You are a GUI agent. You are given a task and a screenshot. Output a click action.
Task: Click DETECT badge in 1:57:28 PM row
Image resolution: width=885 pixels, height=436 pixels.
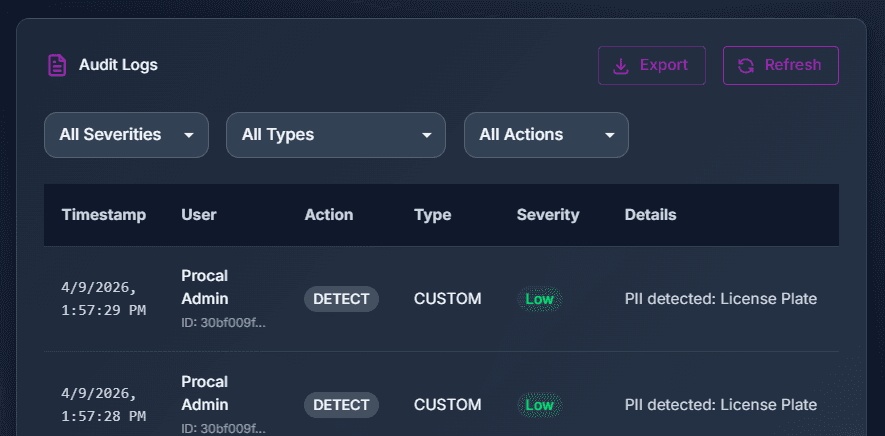pos(341,405)
